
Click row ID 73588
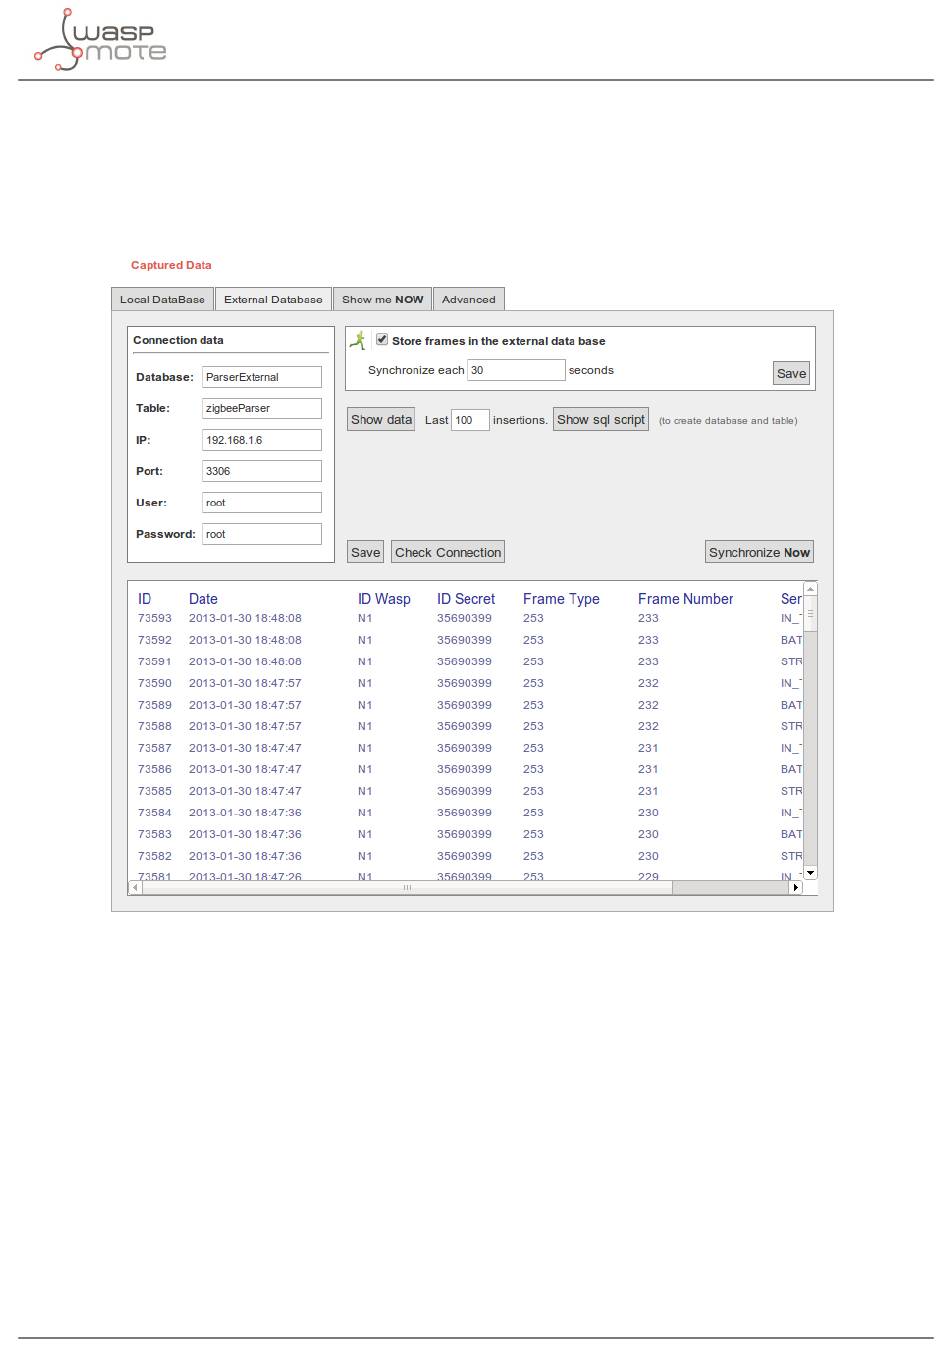pyautogui.click(x=155, y=726)
